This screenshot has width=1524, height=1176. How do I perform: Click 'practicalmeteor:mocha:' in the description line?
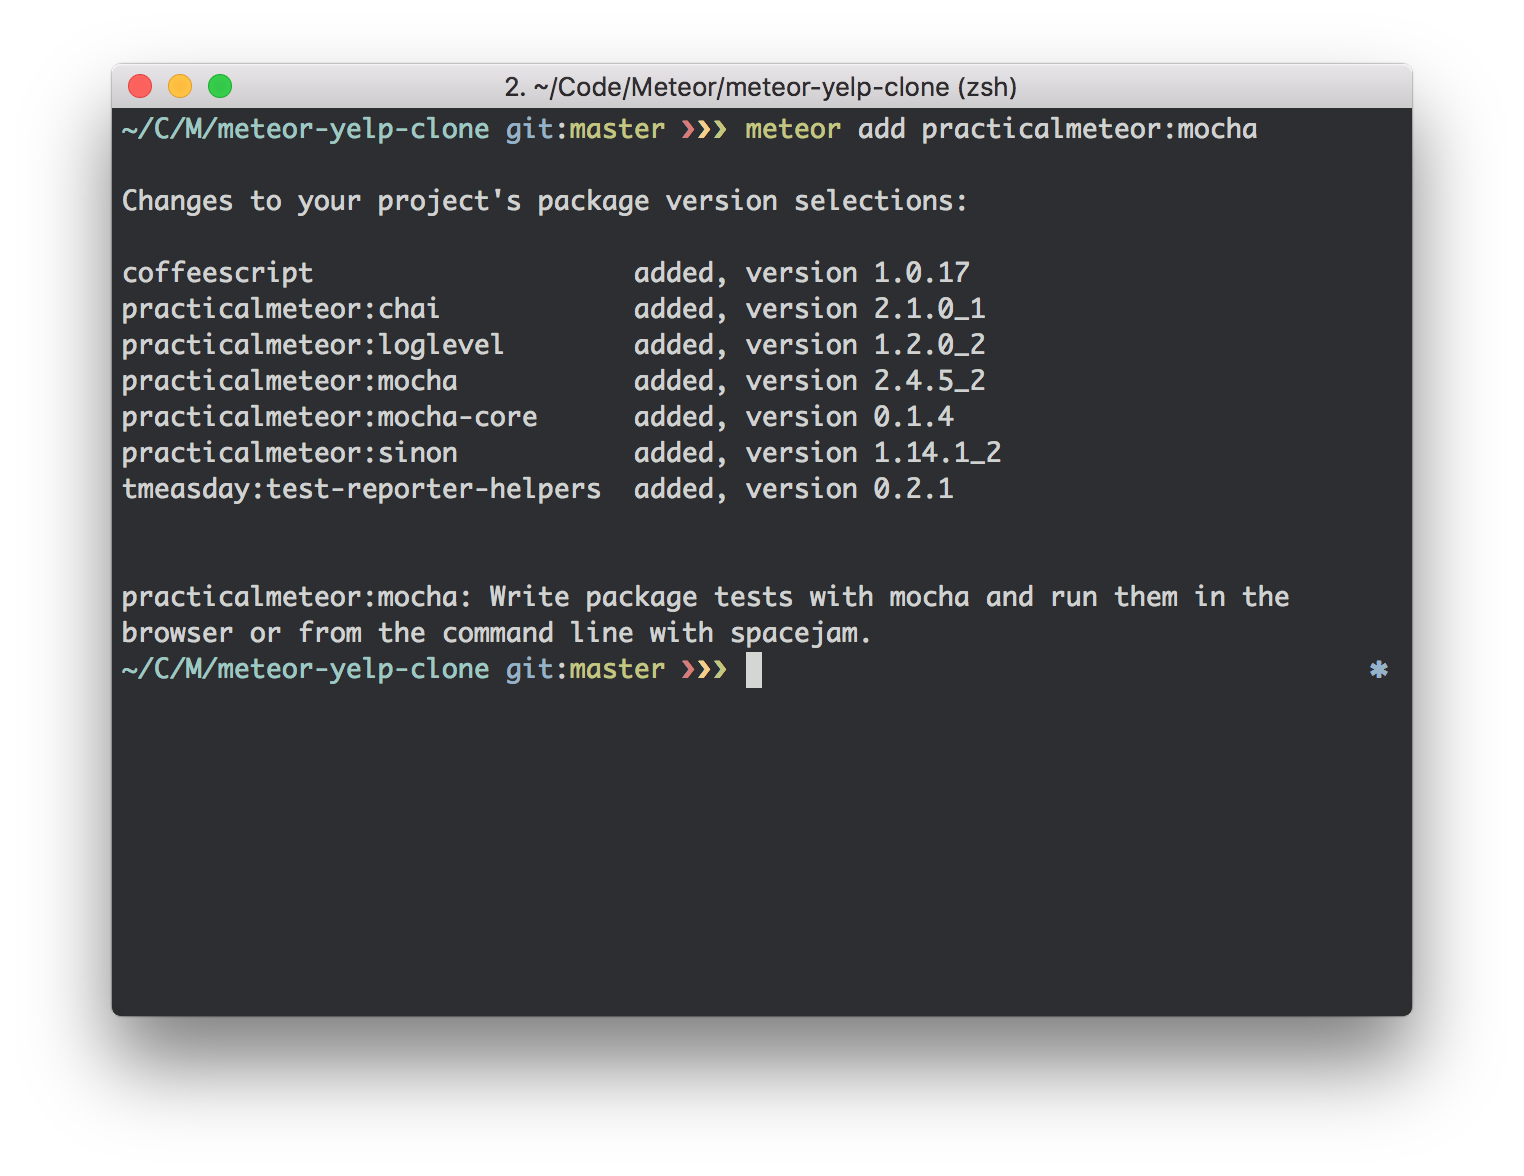297,597
